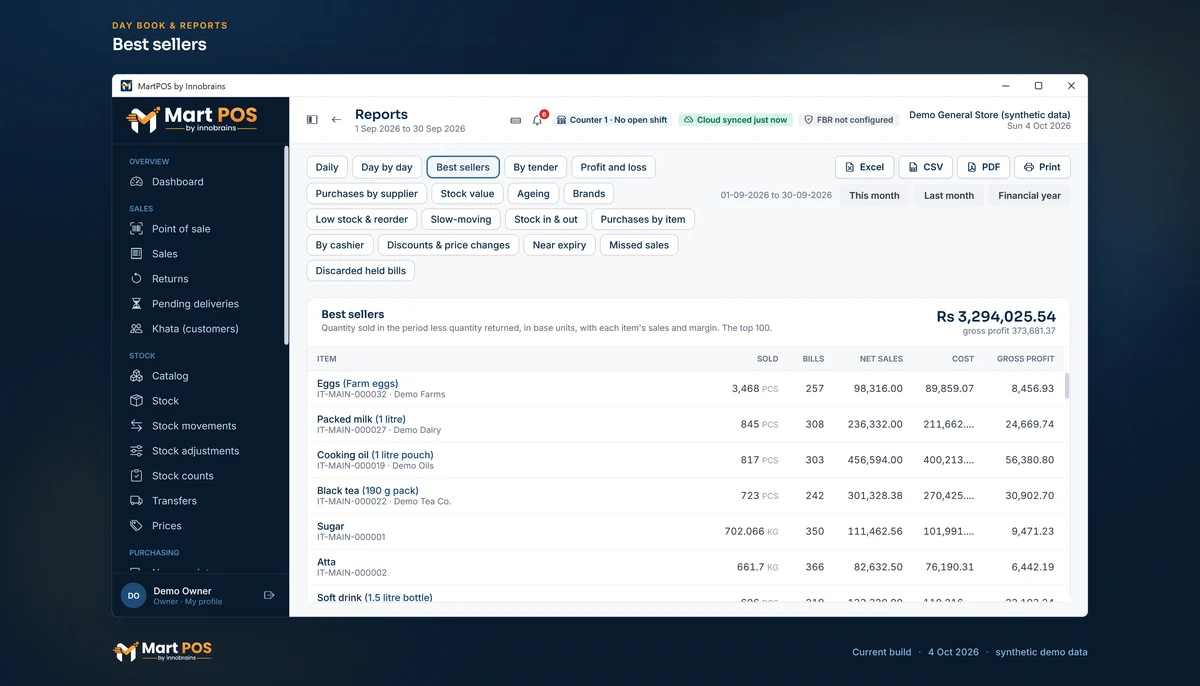This screenshot has height=686, width=1200.
Task: Click the Sales receipt icon in sidebar
Action: point(136,254)
